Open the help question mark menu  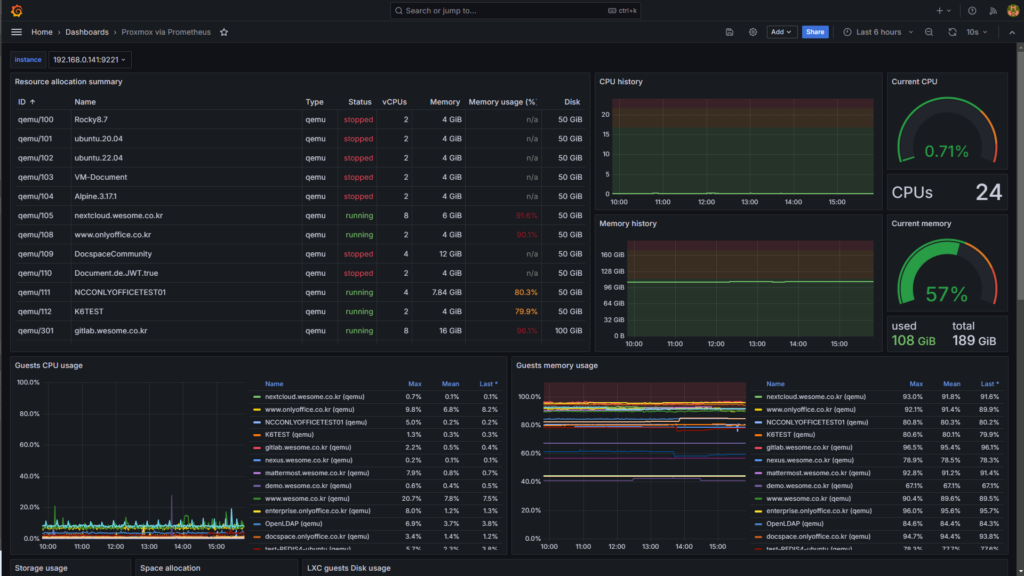[972, 10]
